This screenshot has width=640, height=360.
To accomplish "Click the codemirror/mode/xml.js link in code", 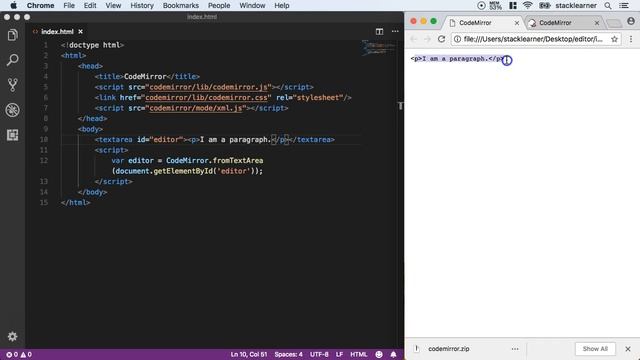I will [x=196, y=108].
